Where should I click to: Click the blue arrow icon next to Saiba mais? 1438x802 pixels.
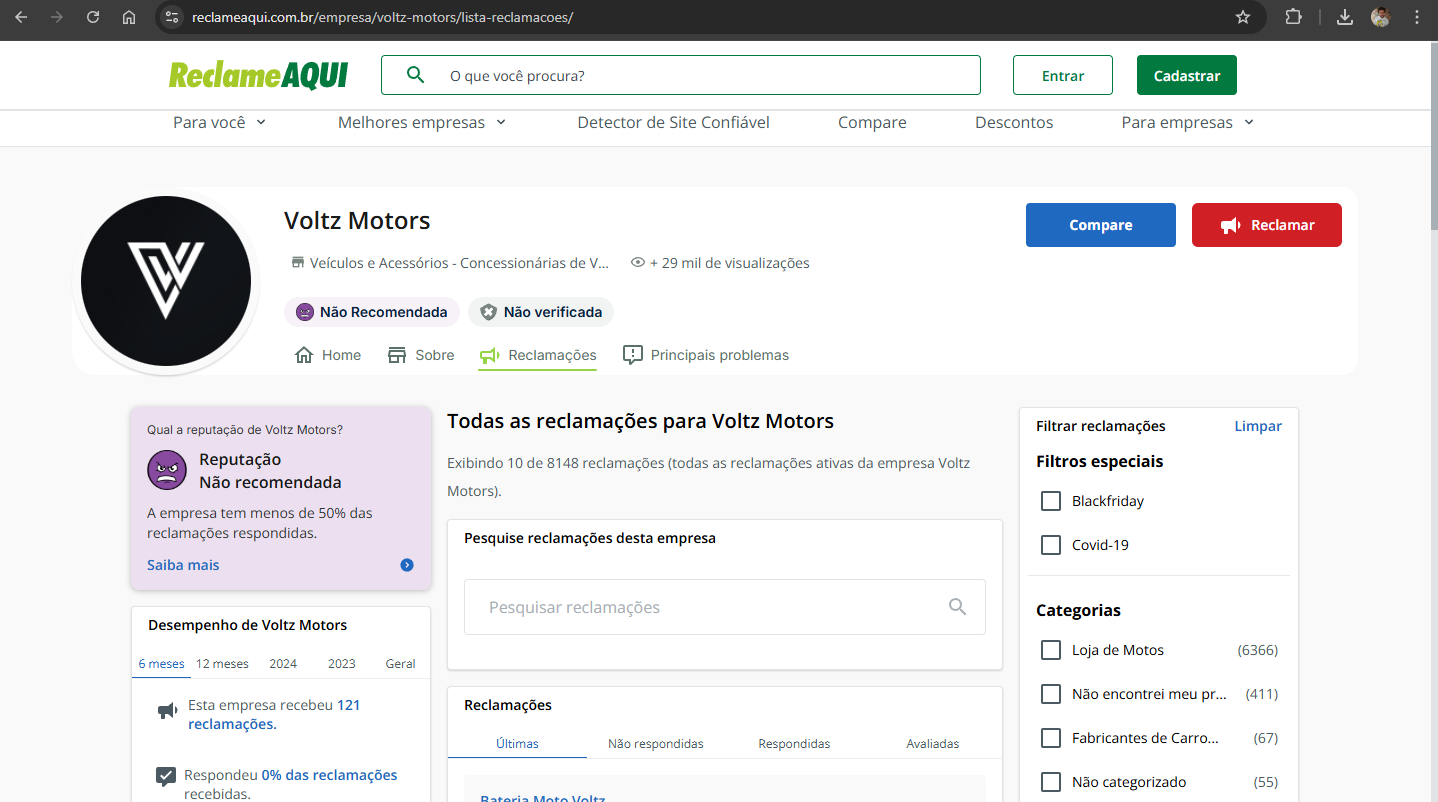[x=407, y=565]
